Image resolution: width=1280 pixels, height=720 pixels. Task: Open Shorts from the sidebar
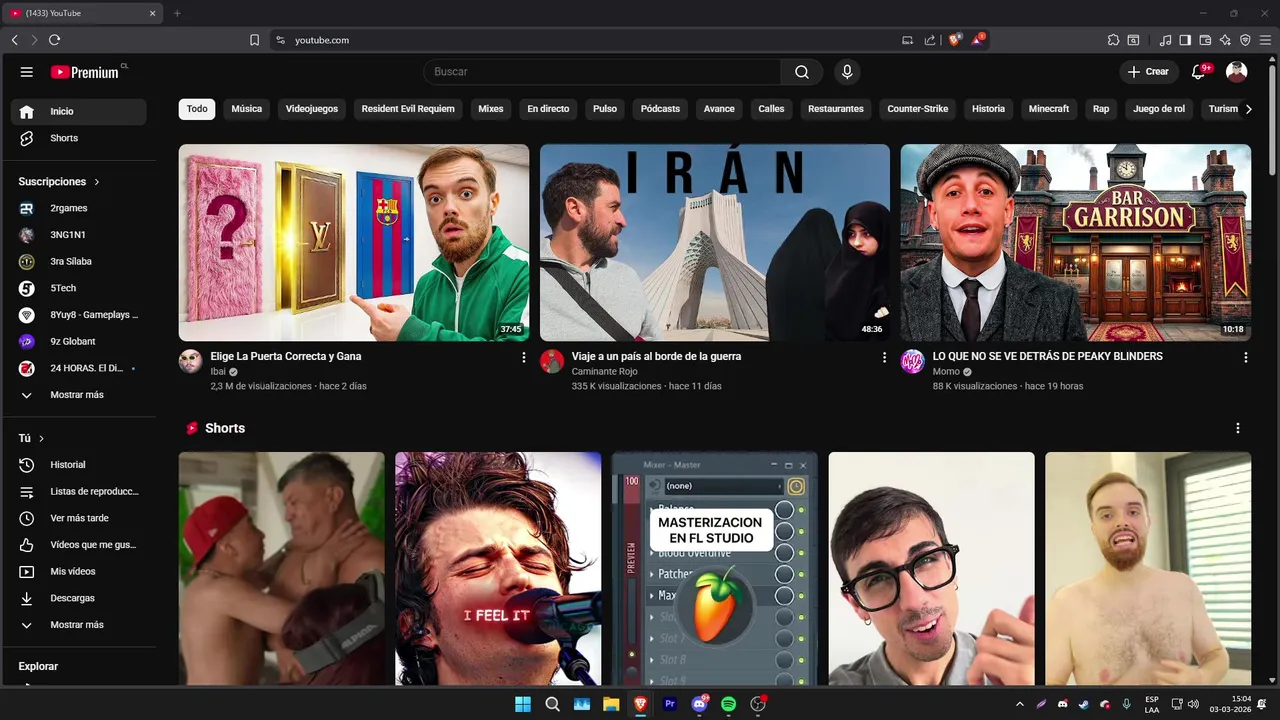(x=78, y=138)
